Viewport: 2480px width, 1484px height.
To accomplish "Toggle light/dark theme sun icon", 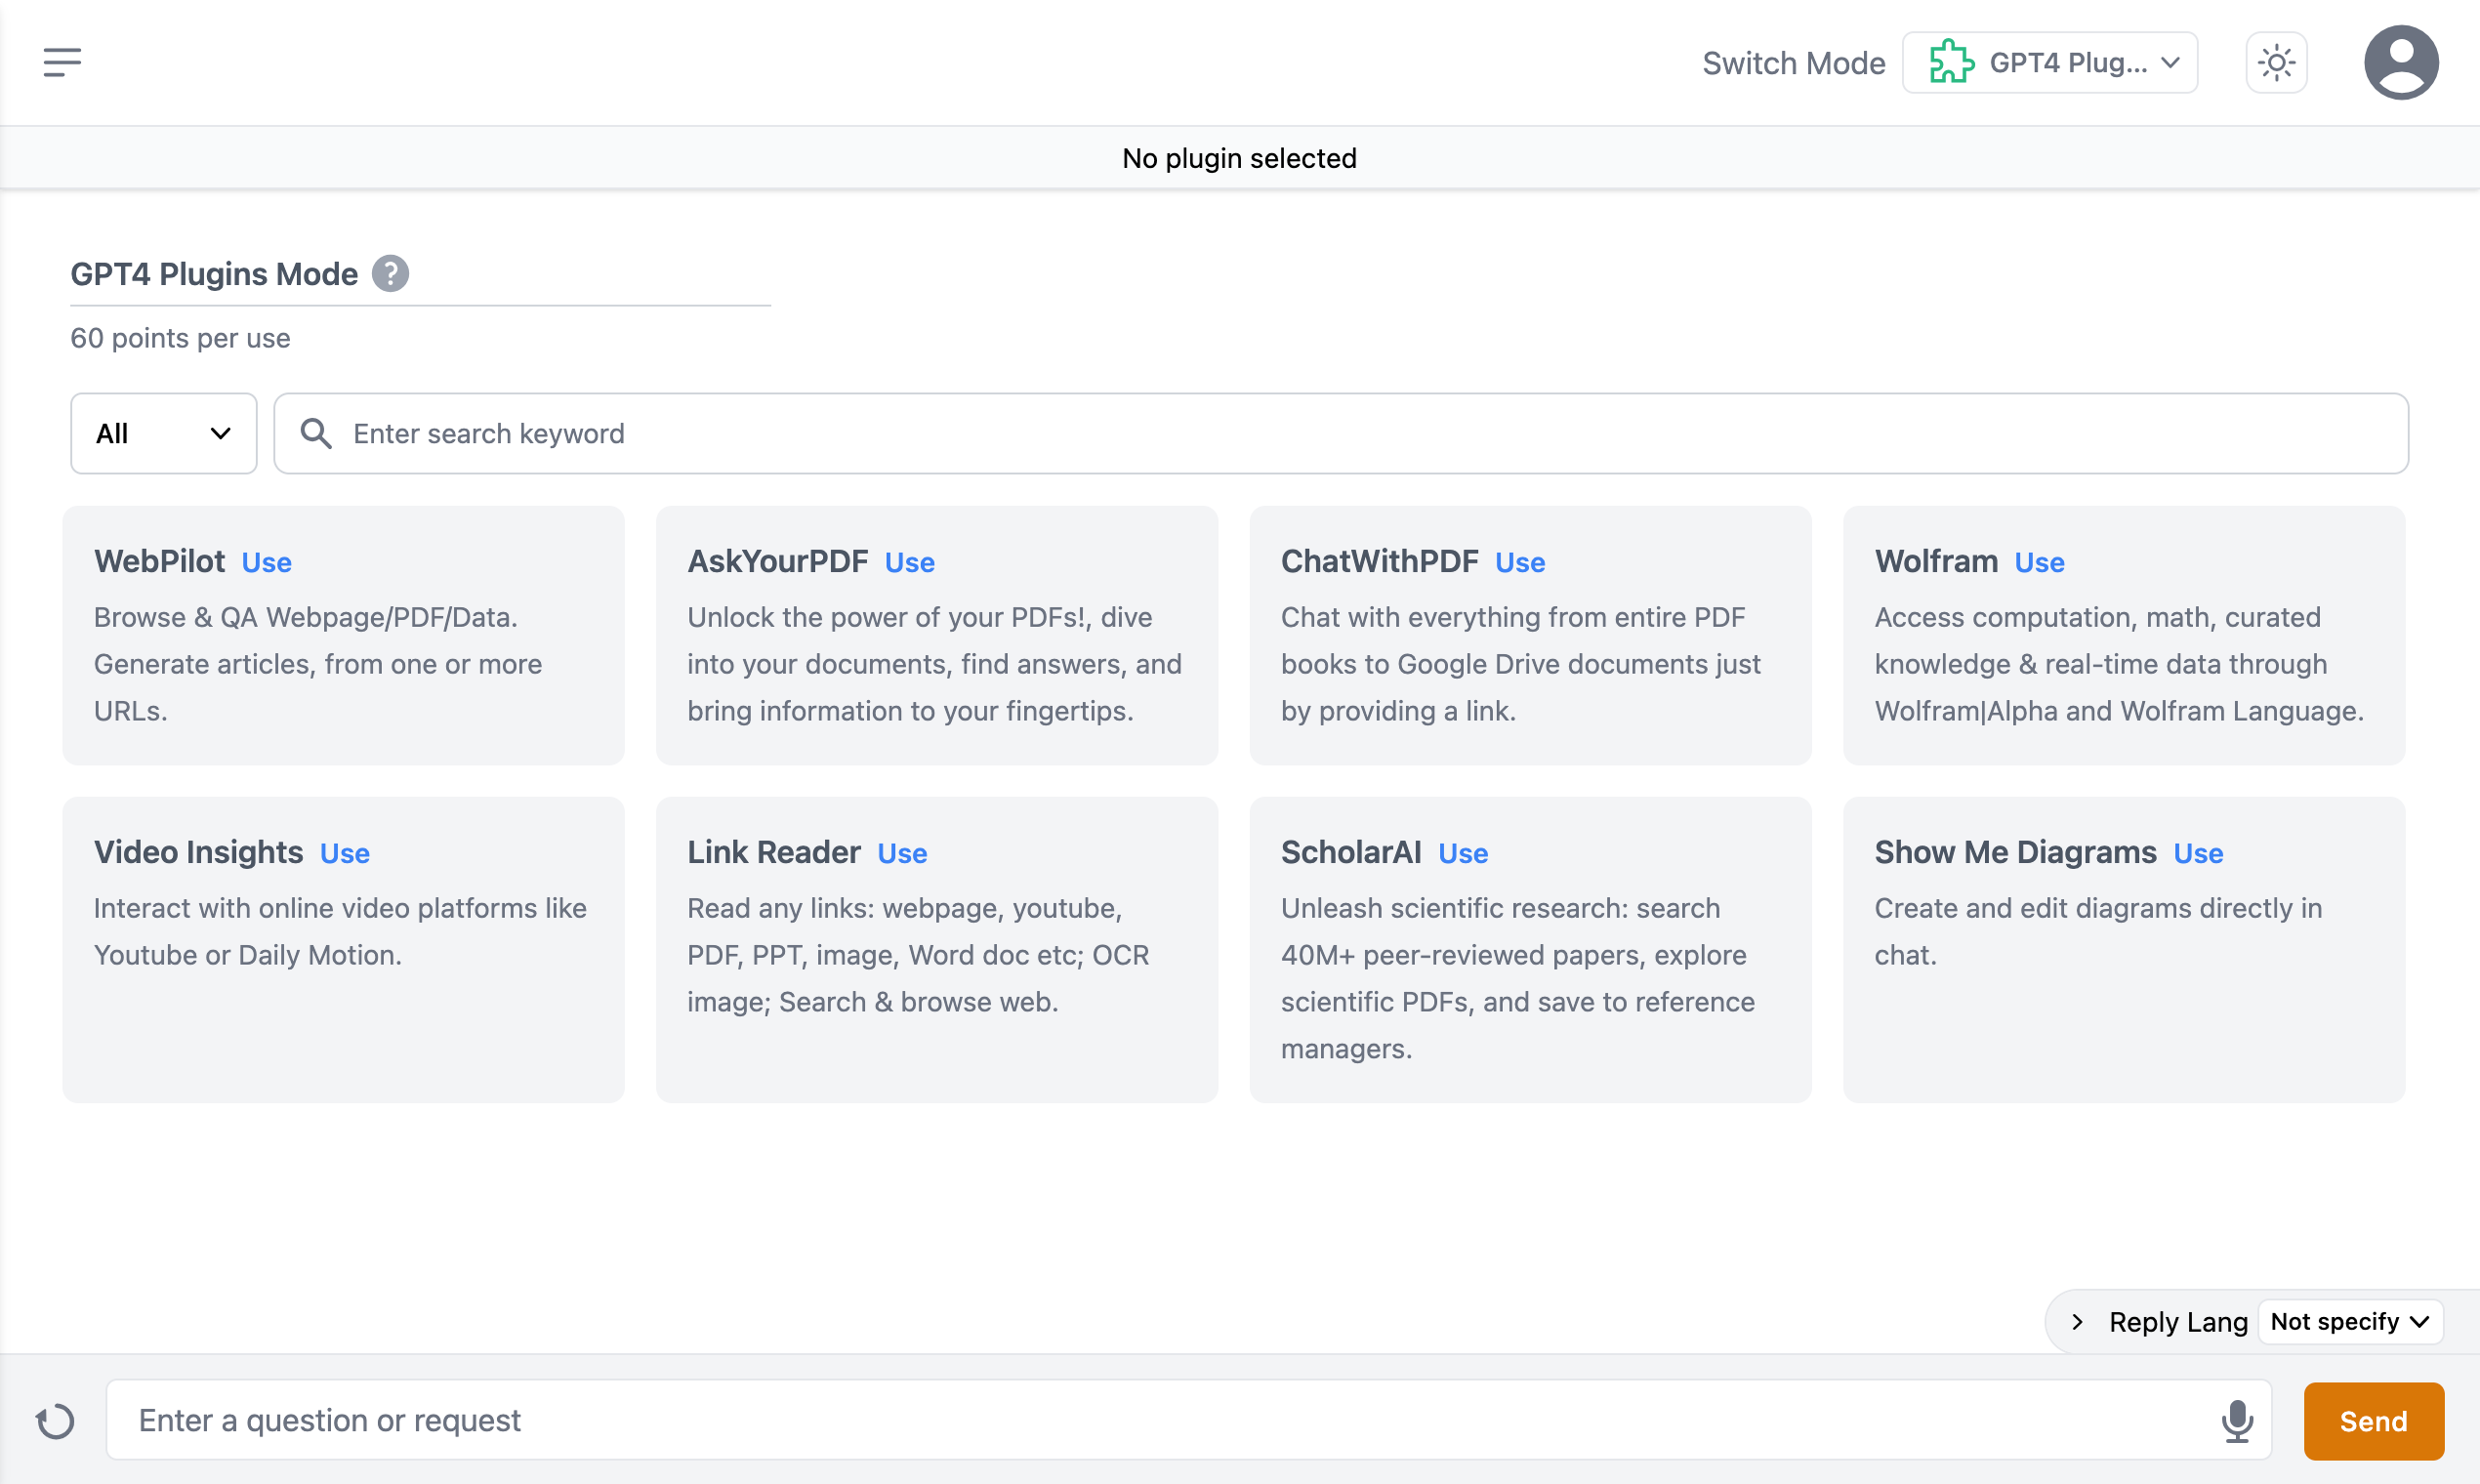I will (x=2276, y=63).
